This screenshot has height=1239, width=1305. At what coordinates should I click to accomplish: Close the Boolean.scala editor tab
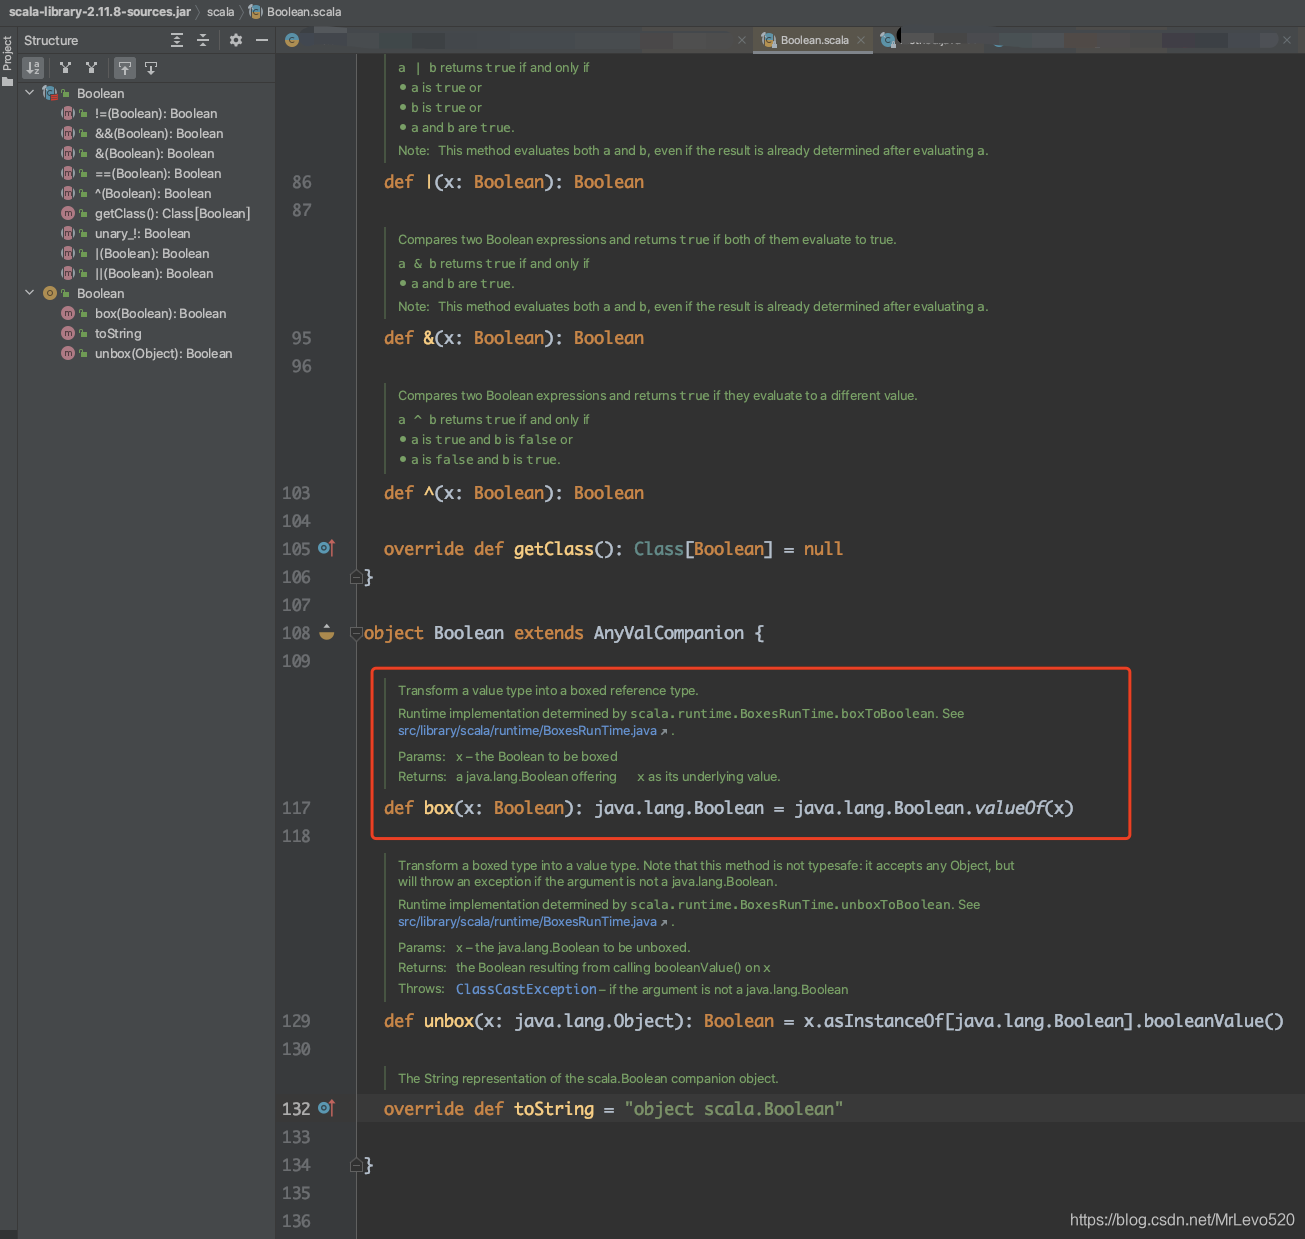(861, 40)
